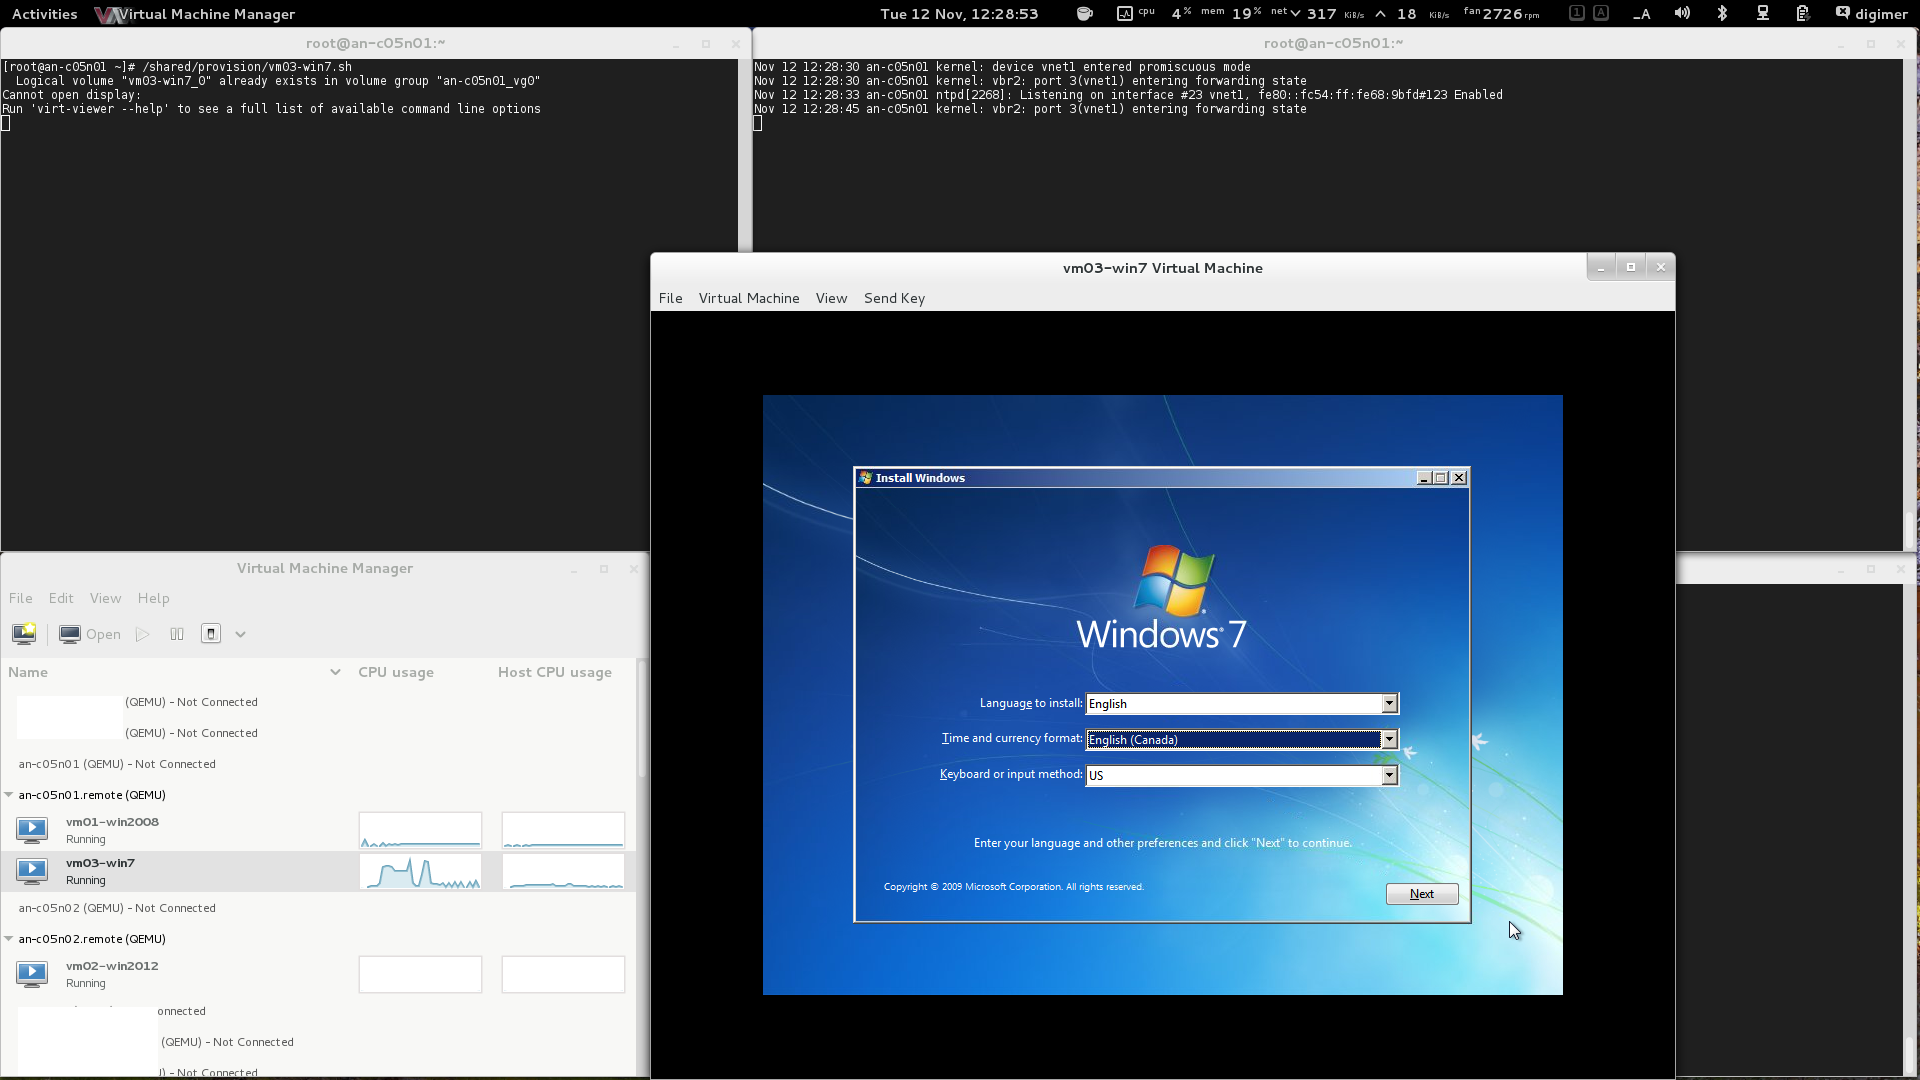Viewport: 1920px width, 1080px height.
Task: Click the right terminal's ntpd log line
Action: [1128, 95]
